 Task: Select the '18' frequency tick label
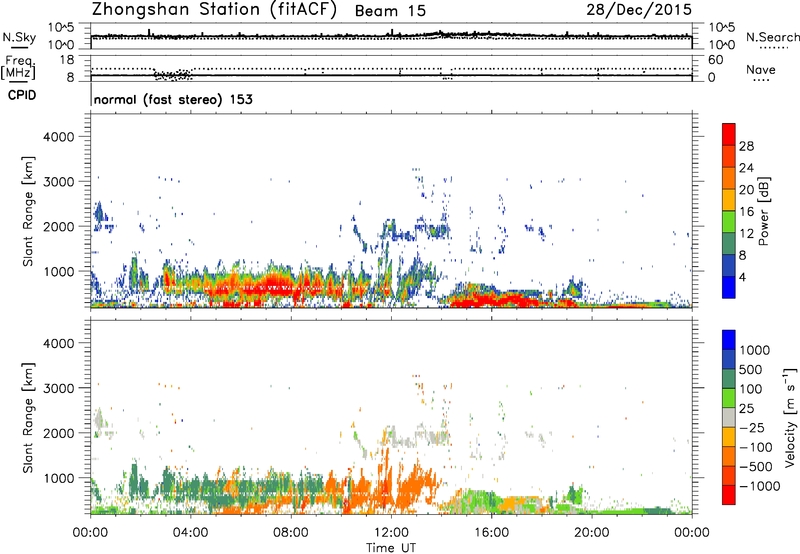tap(67, 60)
